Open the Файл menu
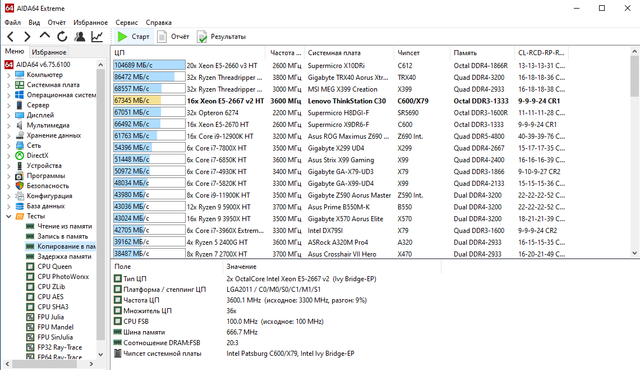Viewport: 640px width, 370px height. point(13,22)
